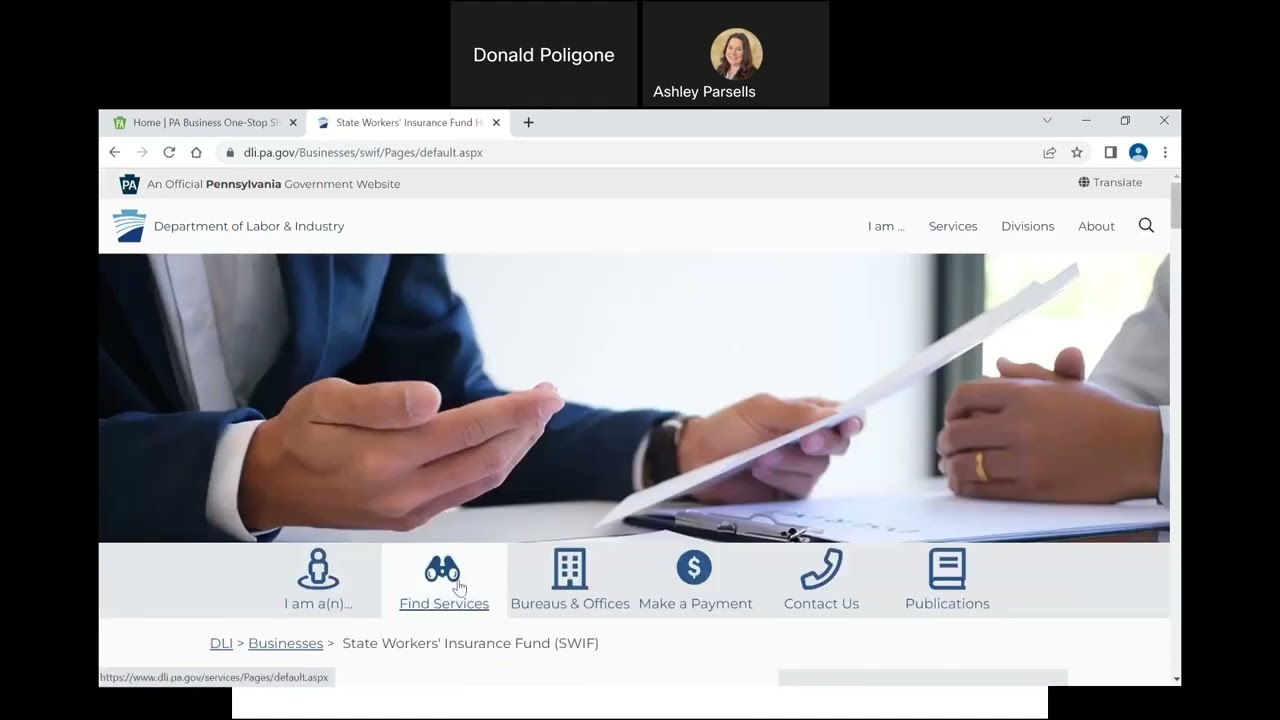Open a new browser tab with plus icon
The width and height of the screenshot is (1280, 720).
528,122
